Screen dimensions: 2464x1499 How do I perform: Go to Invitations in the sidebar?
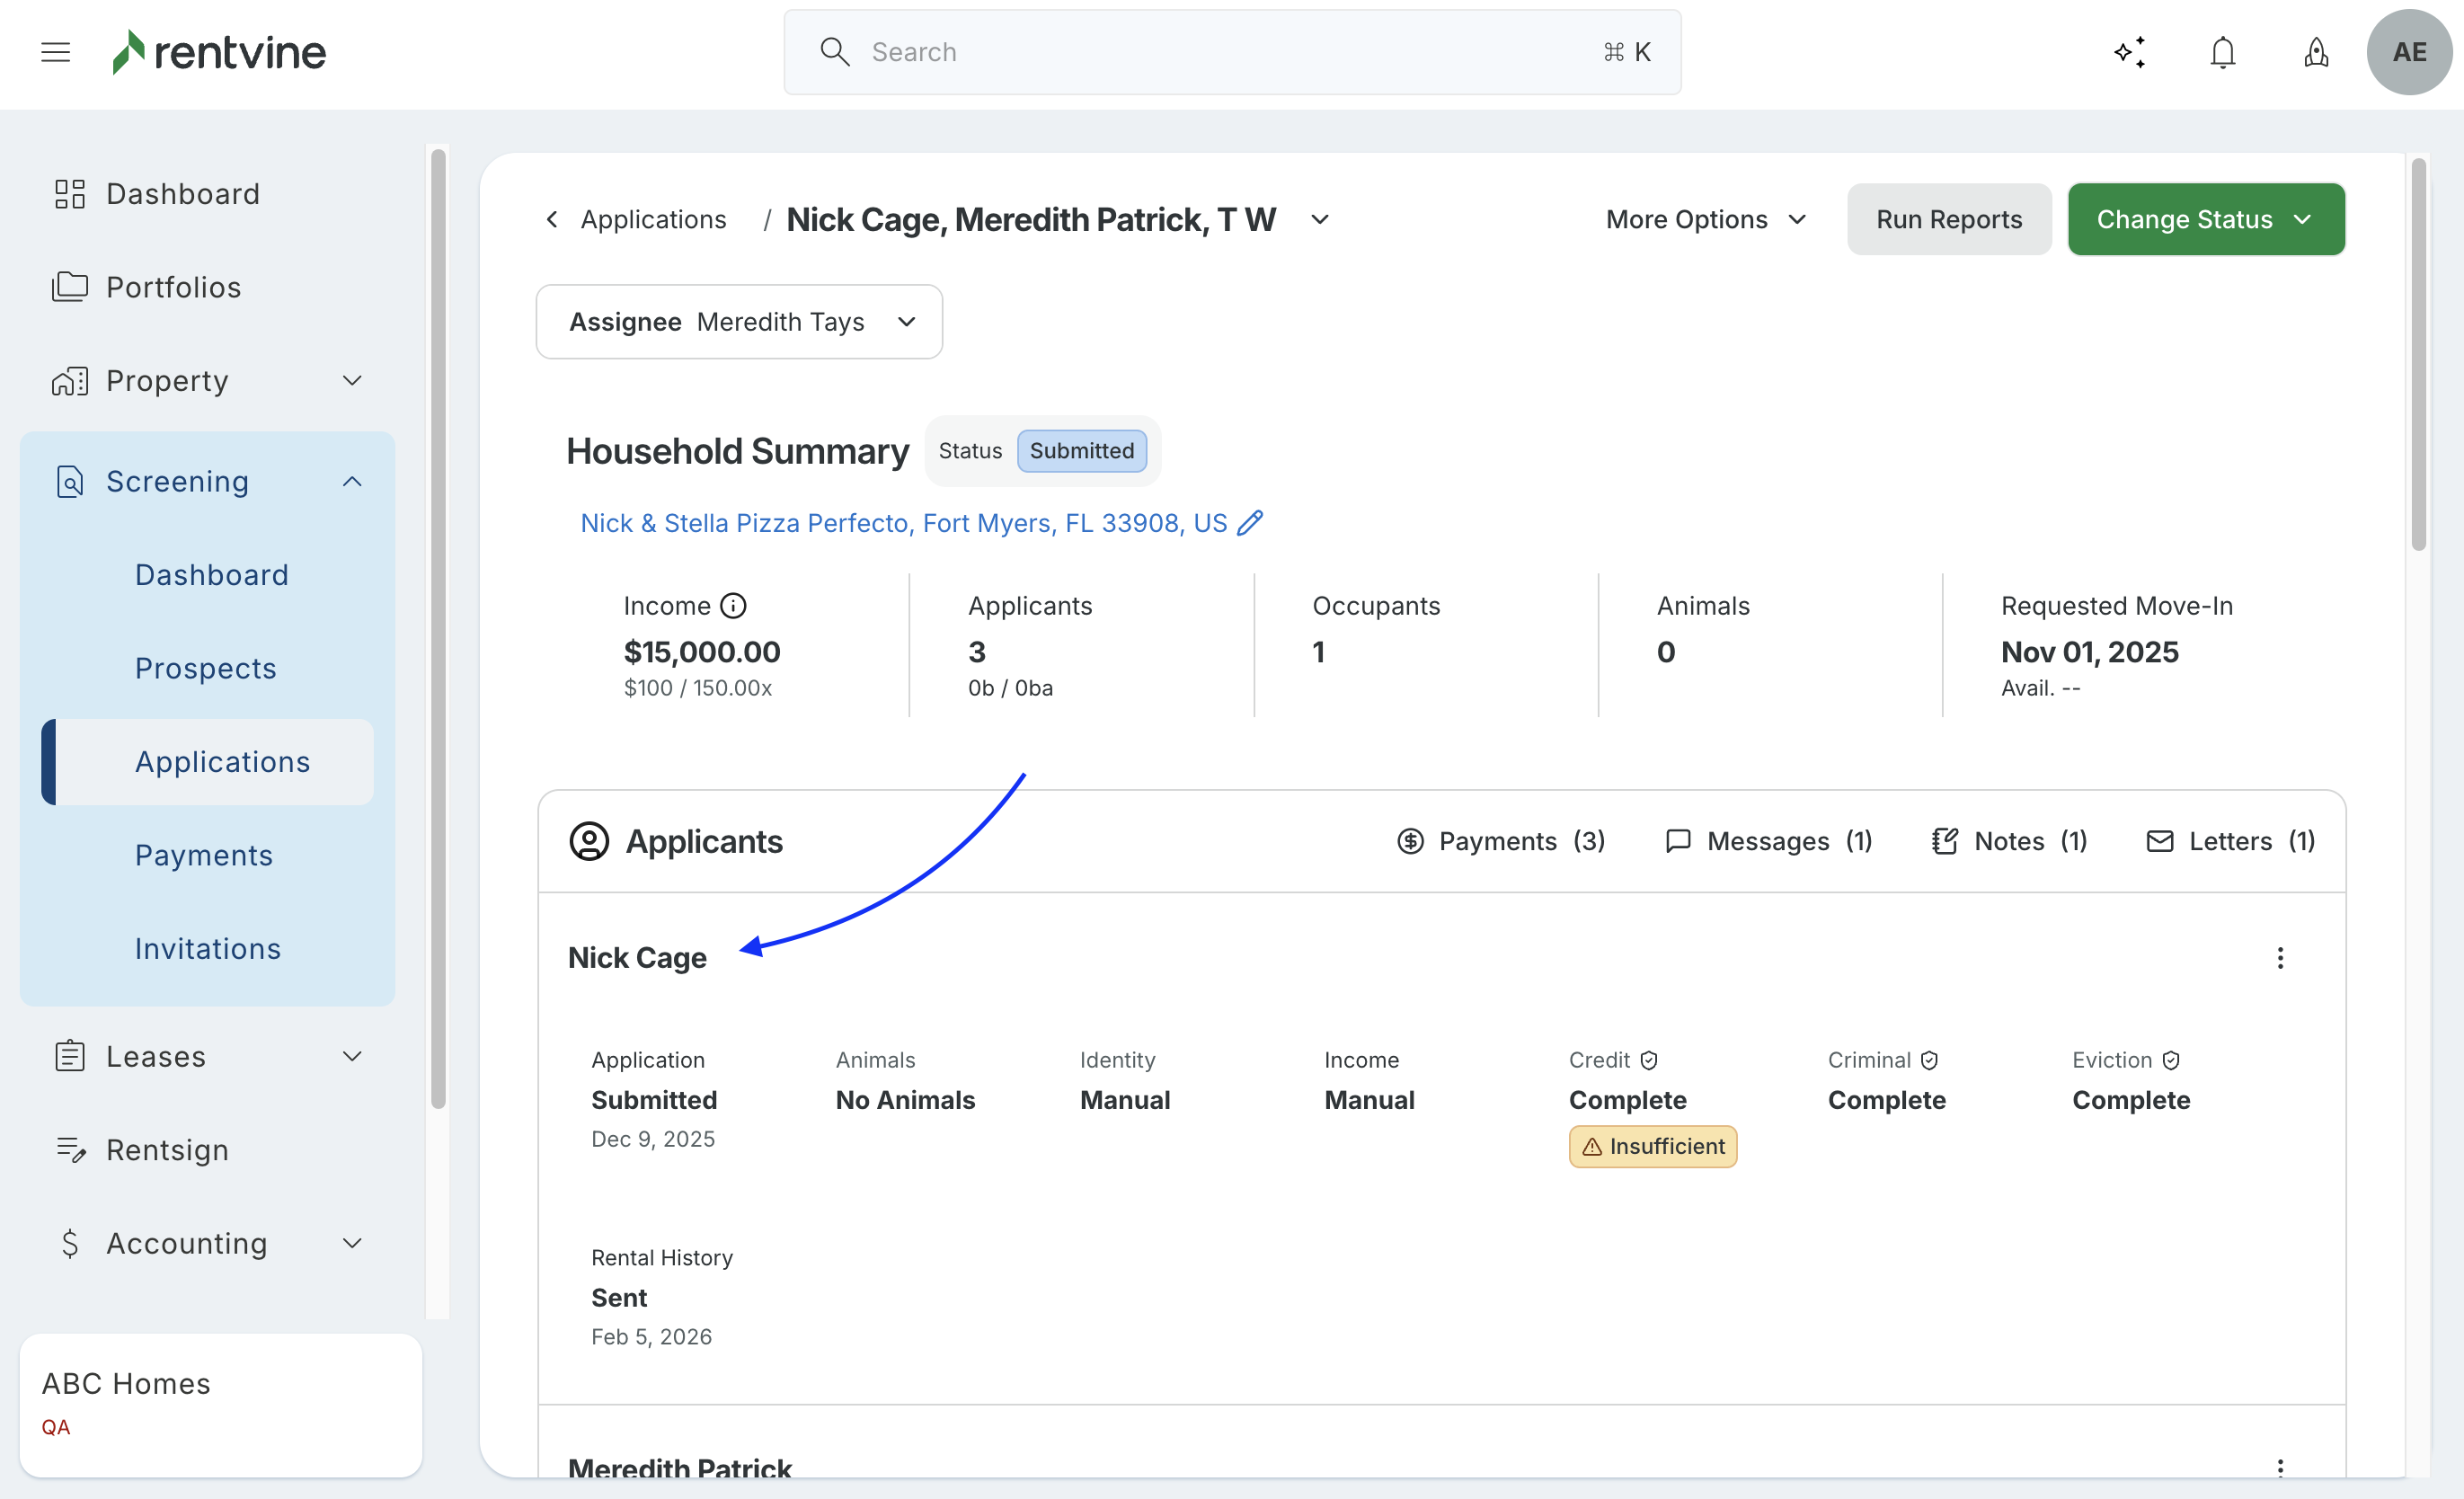pyautogui.click(x=208, y=948)
